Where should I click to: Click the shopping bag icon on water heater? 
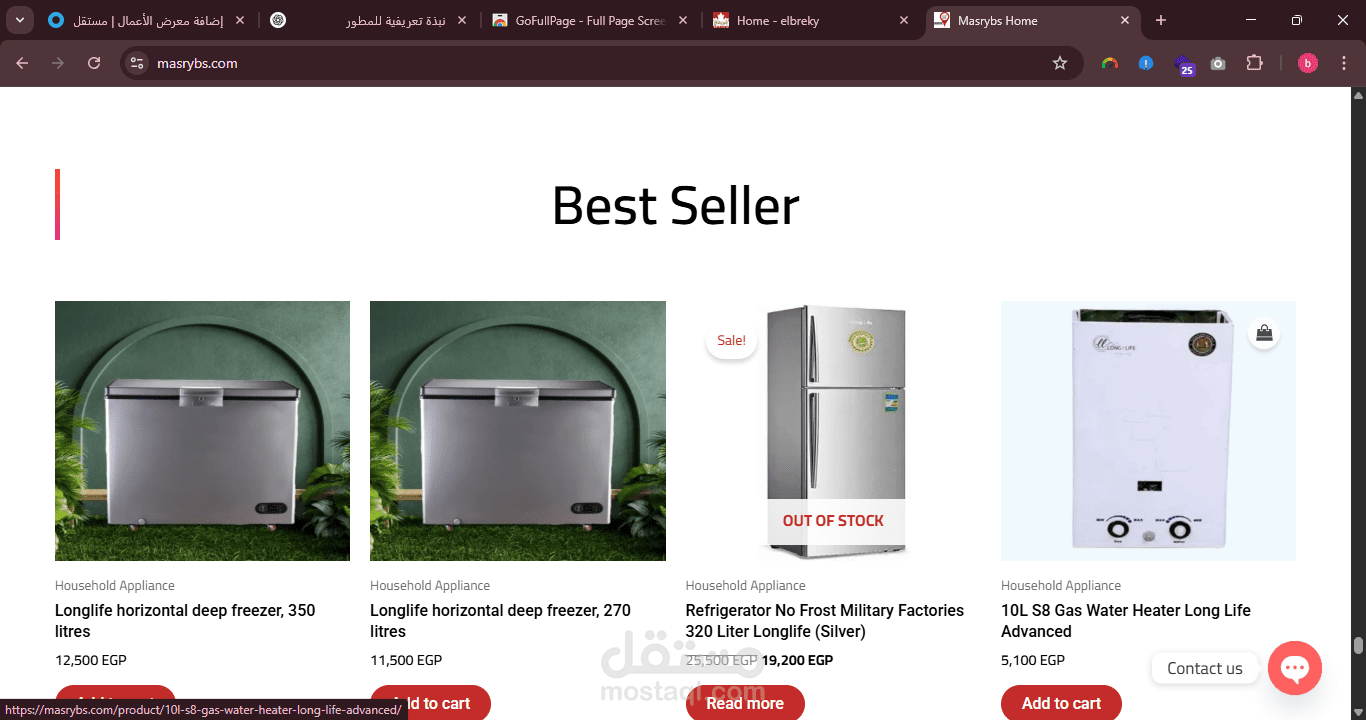[x=1264, y=333]
